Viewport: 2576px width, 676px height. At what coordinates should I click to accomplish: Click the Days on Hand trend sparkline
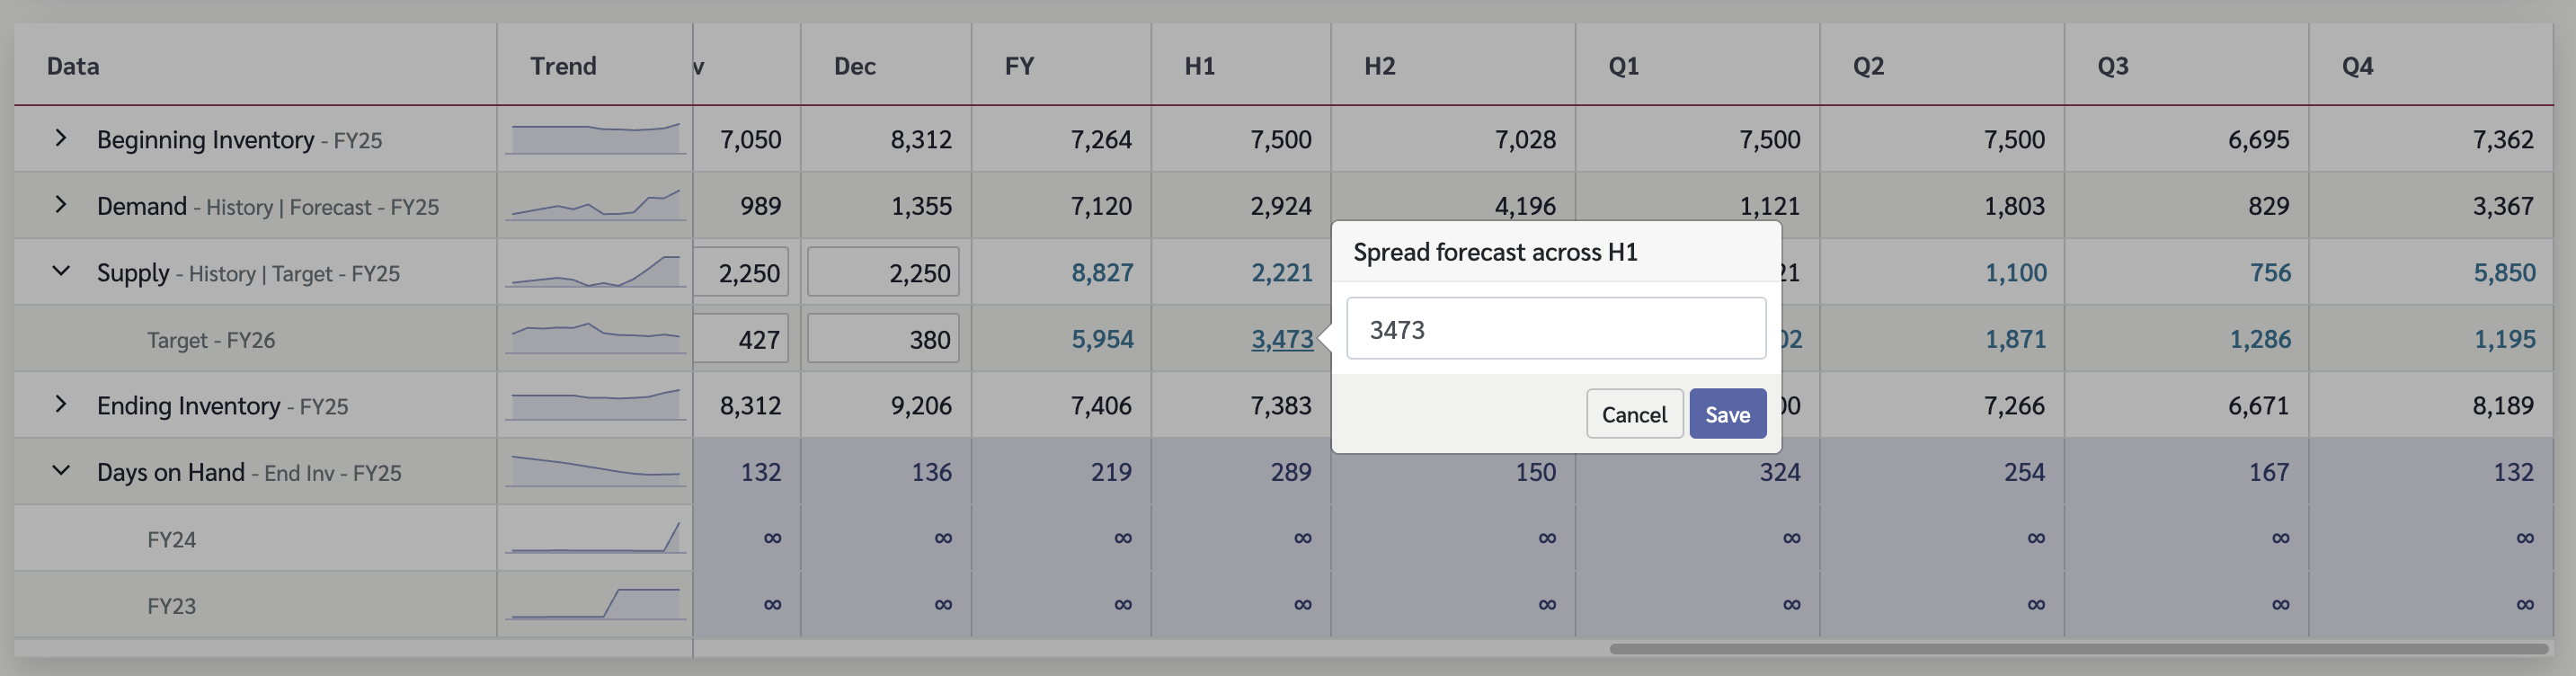pos(595,470)
